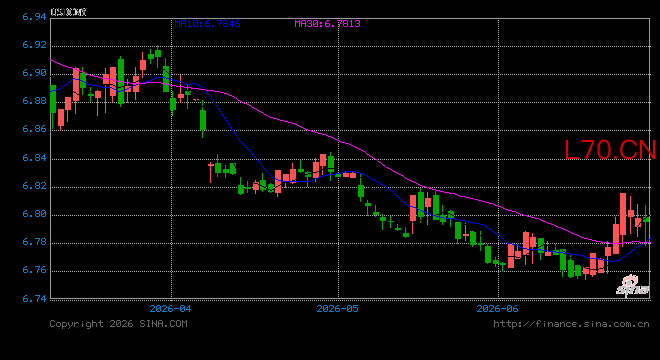Screen dimensions: 660x360
Task: Click the 6.90 price axis label
Action: pos(34,73)
